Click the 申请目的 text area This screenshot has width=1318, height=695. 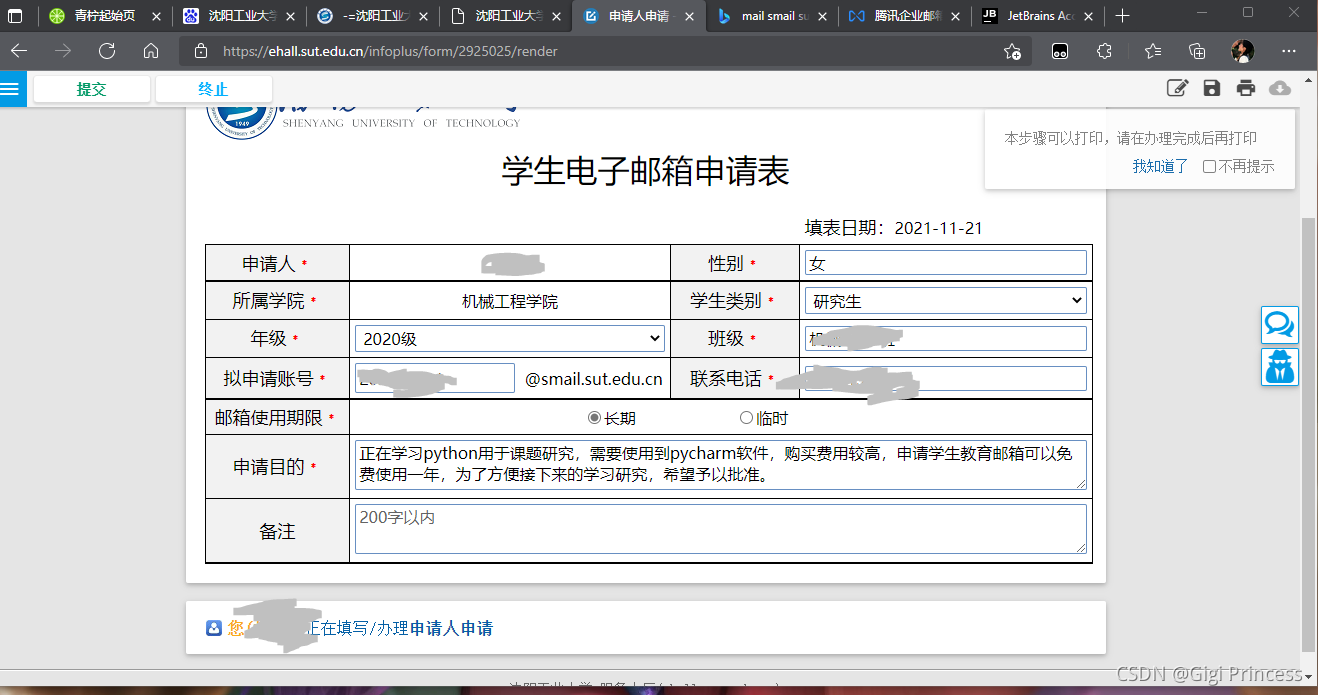(720, 464)
